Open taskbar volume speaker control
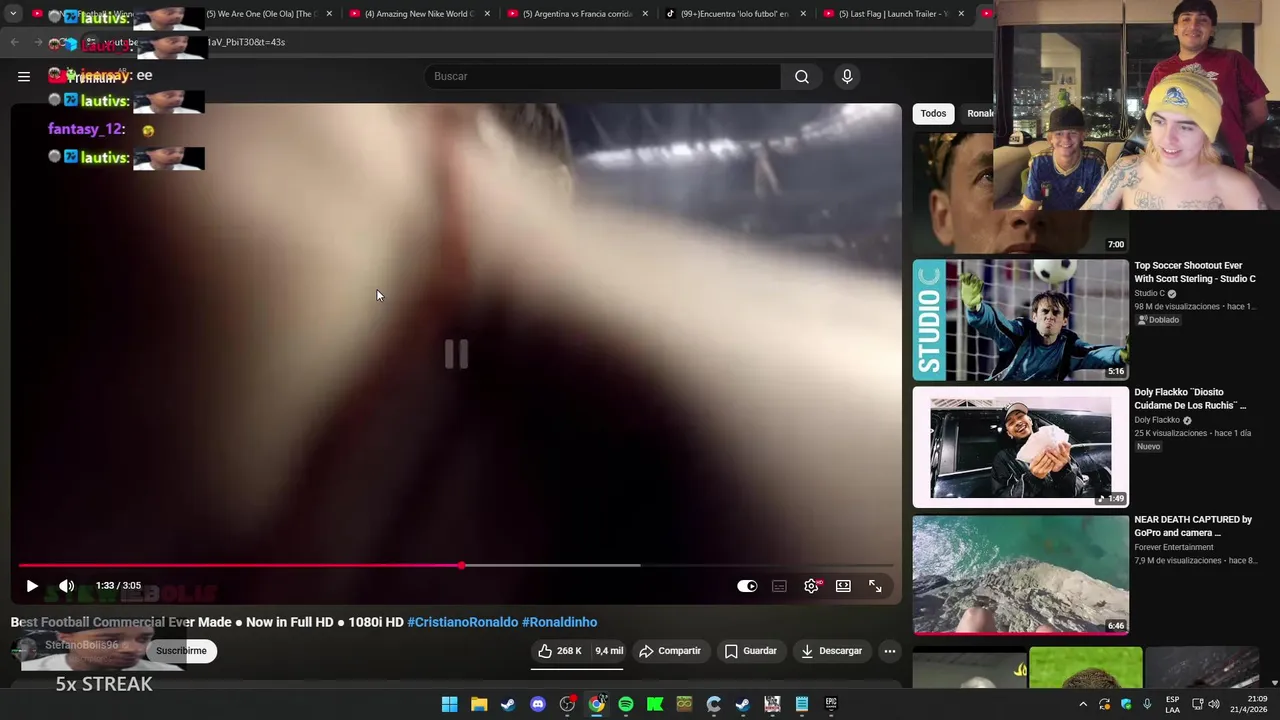The height and width of the screenshot is (720, 1280). [1214, 705]
